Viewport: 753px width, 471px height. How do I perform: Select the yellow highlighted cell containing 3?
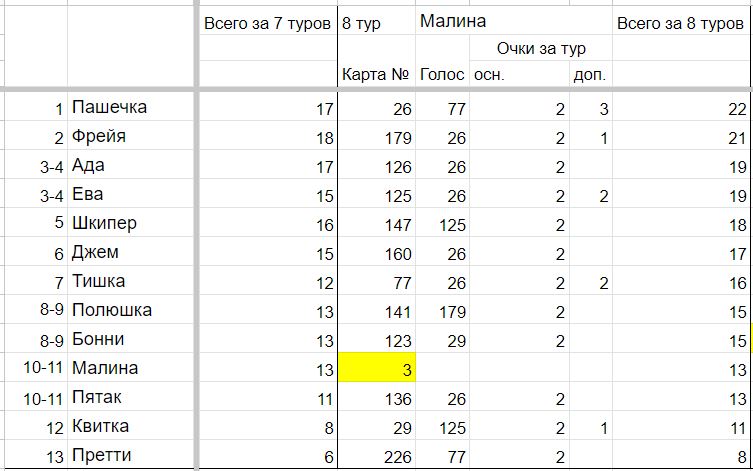click(376, 367)
